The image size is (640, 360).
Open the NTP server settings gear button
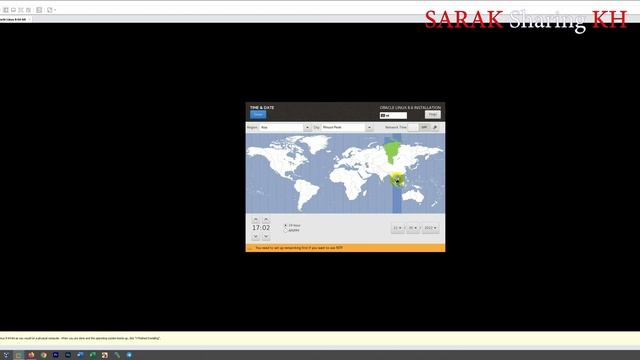(x=435, y=127)
